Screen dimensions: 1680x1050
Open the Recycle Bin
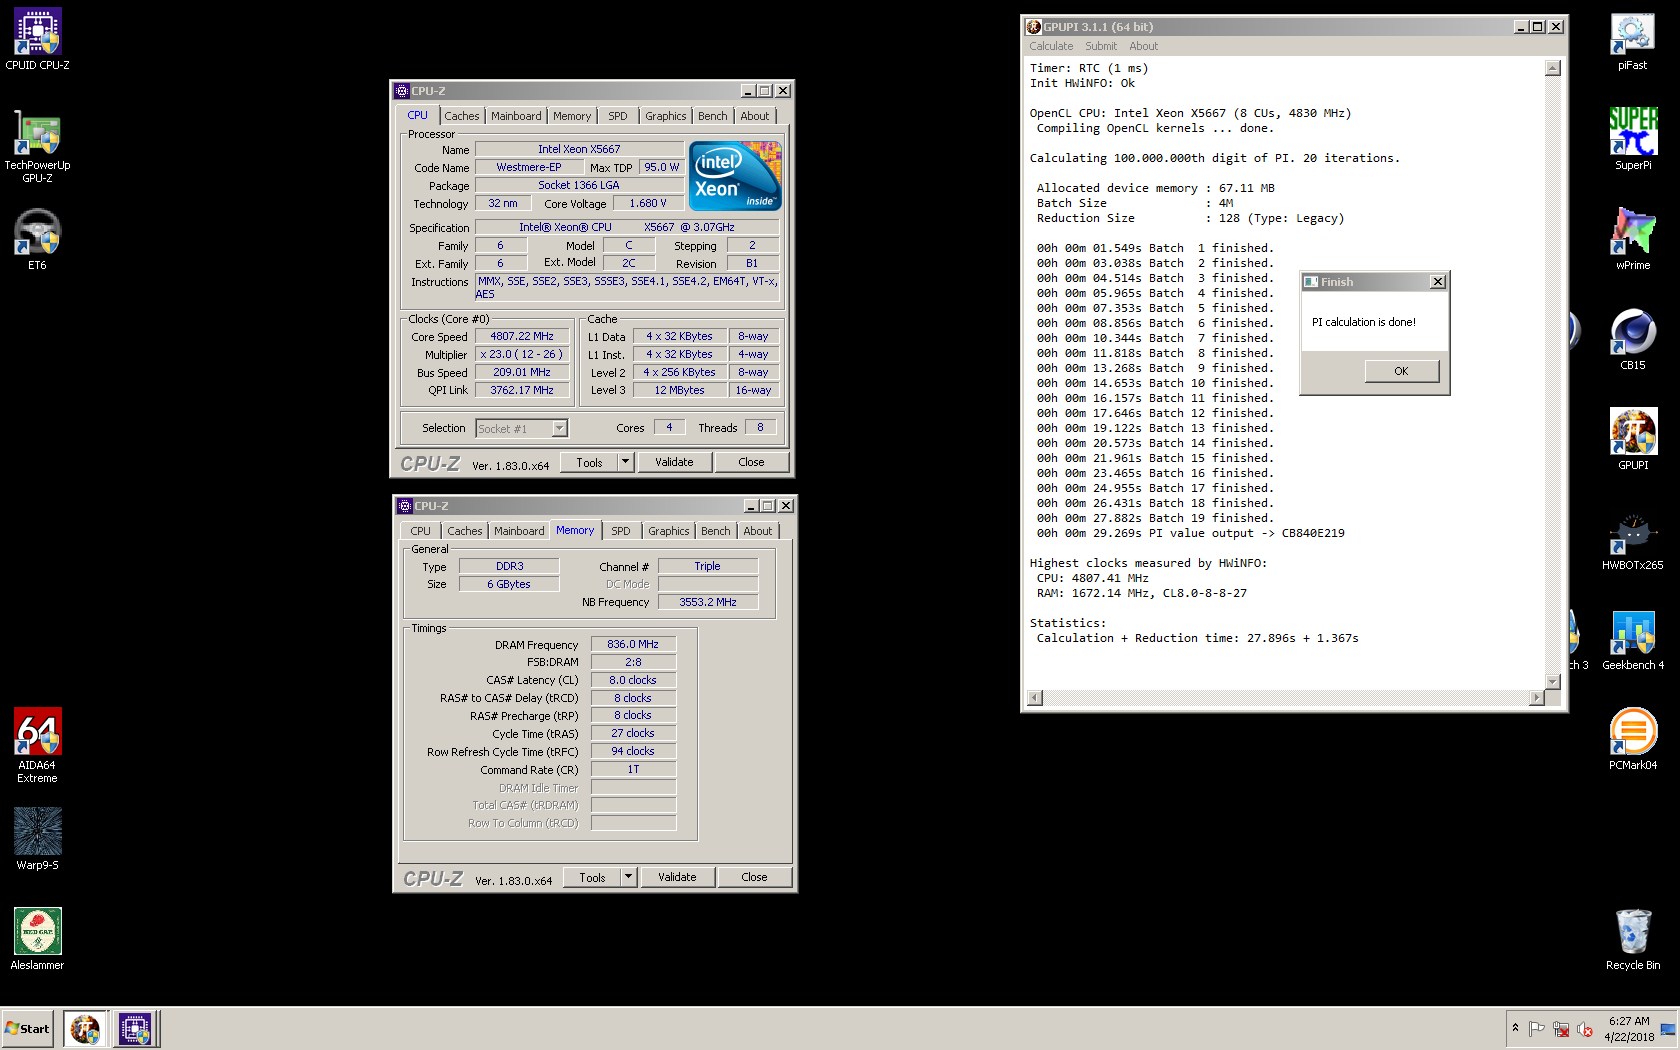tap(1632, 940)
